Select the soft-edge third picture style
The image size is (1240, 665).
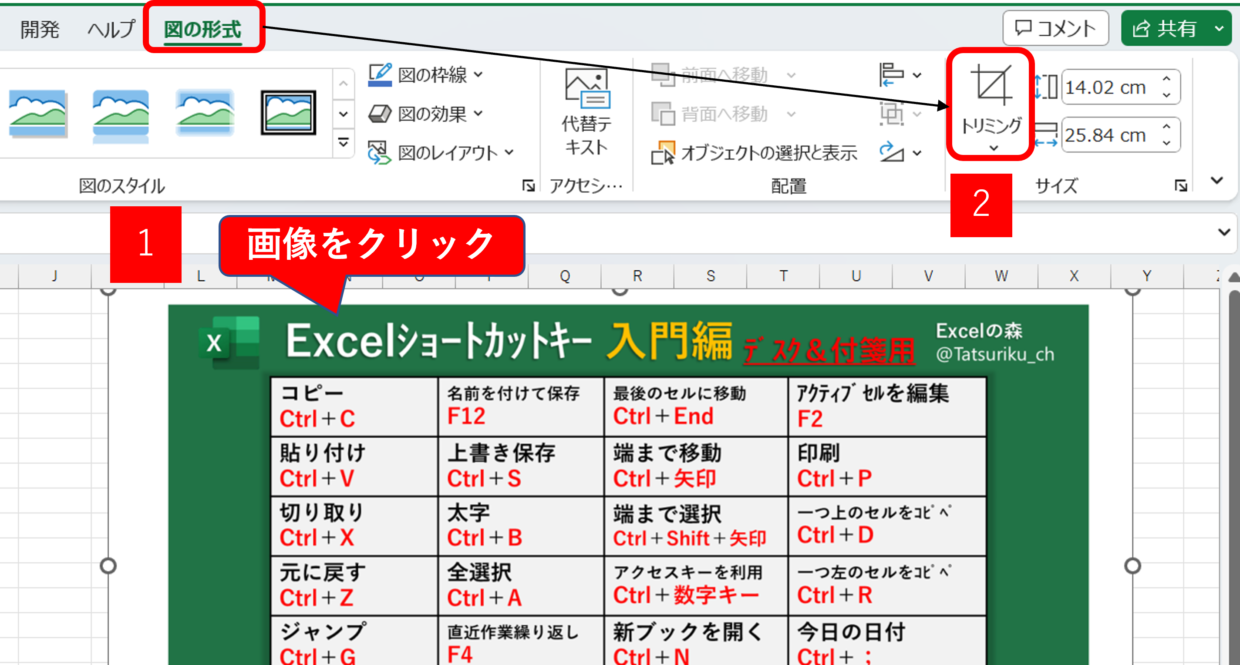tap(205, 113)
